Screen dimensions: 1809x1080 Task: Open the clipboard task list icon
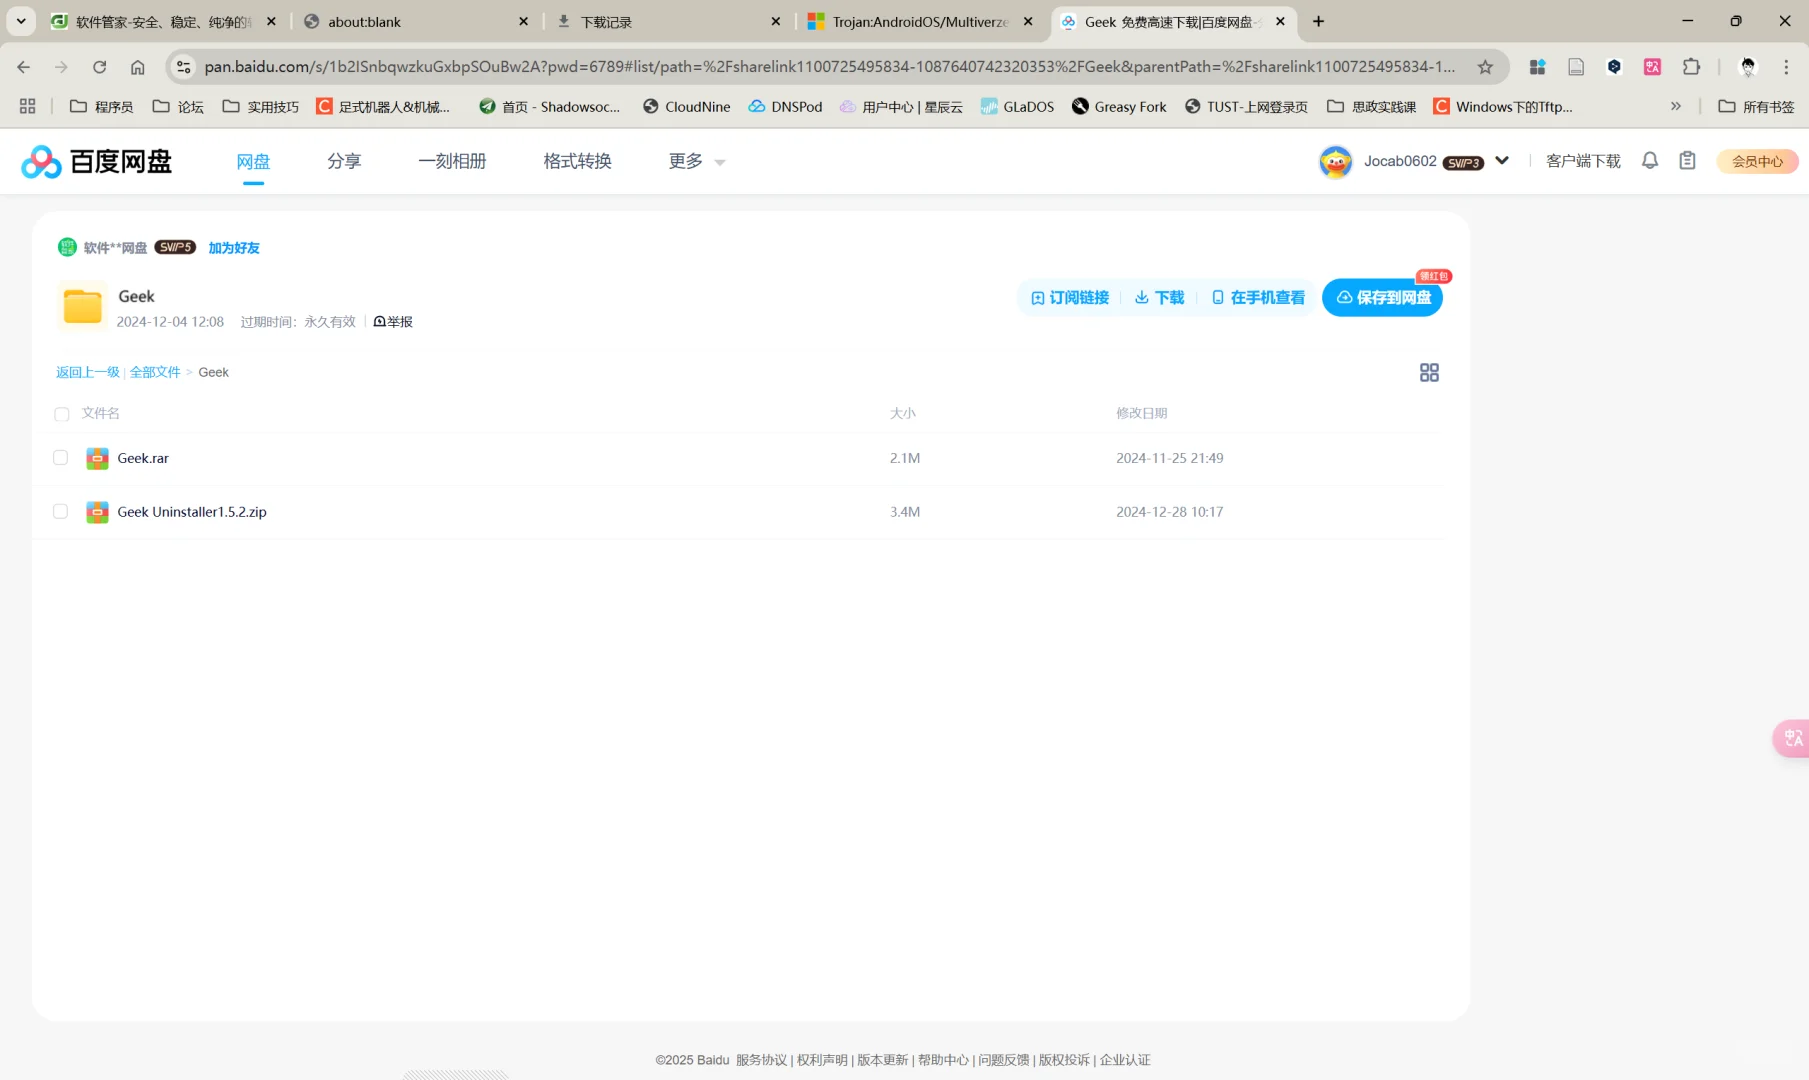click(x=1687, y=160)
